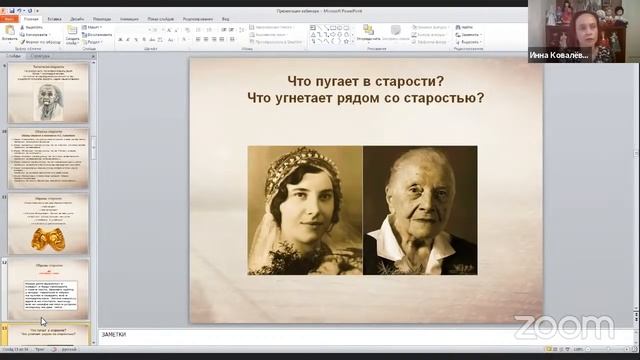Open Раздел section dropdown
640x360 pixels.
(x=93, y=42)
